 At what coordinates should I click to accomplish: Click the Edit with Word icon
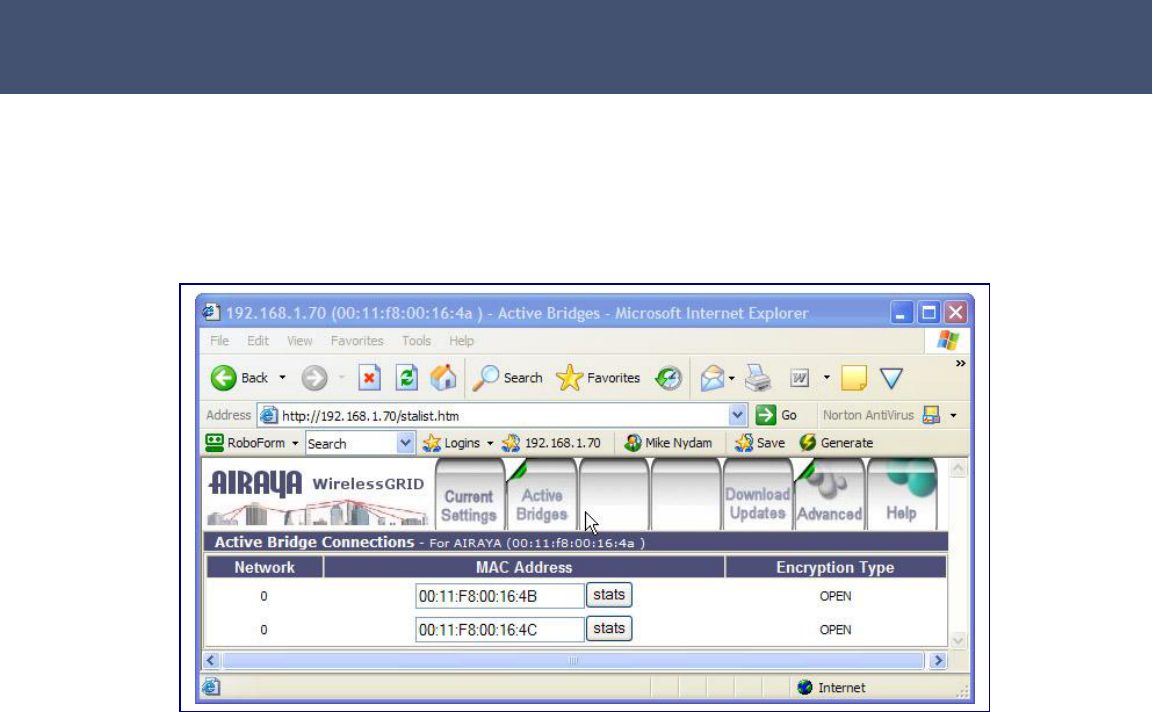coord(799,378)
